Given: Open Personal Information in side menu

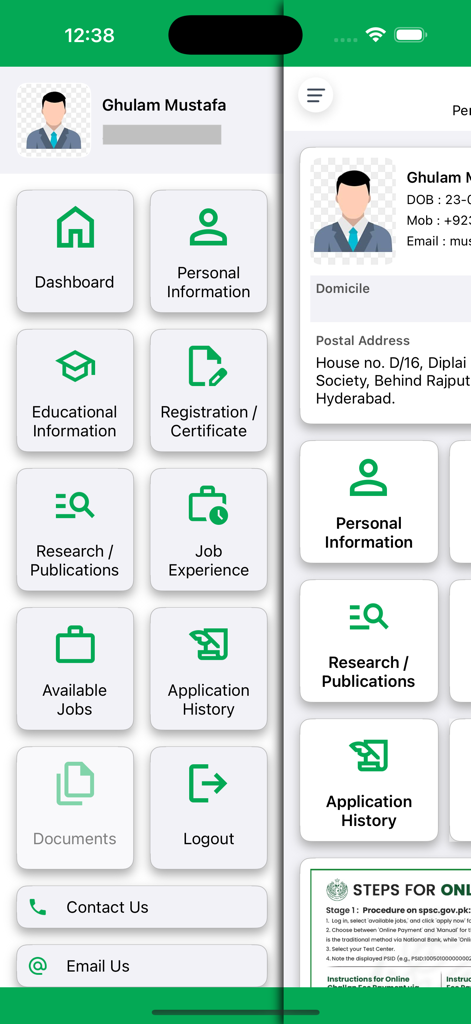Looking at the screenshot, I should (208, 251).
